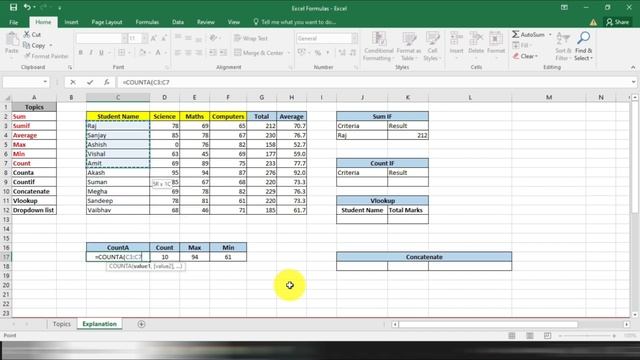
Task: Click the Undo arrow icon
Action: (x=27, y=7)
